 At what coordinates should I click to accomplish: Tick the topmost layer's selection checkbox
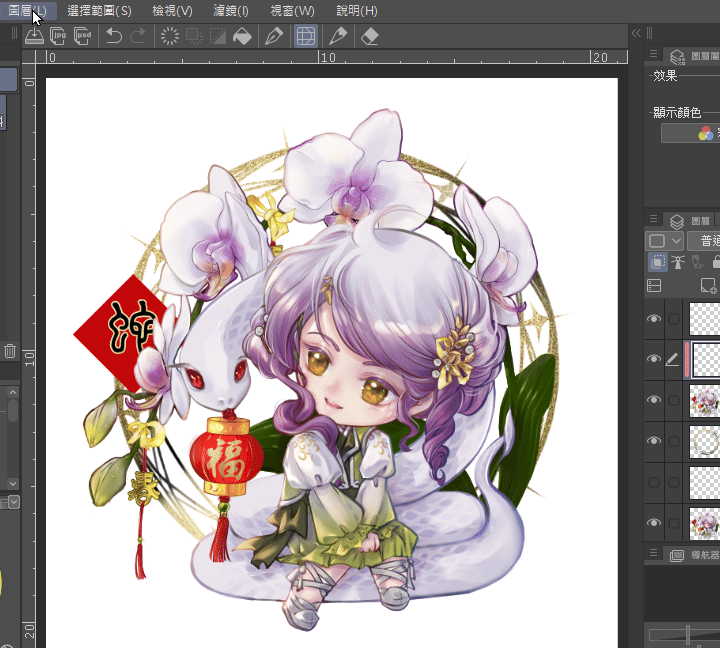674,319
